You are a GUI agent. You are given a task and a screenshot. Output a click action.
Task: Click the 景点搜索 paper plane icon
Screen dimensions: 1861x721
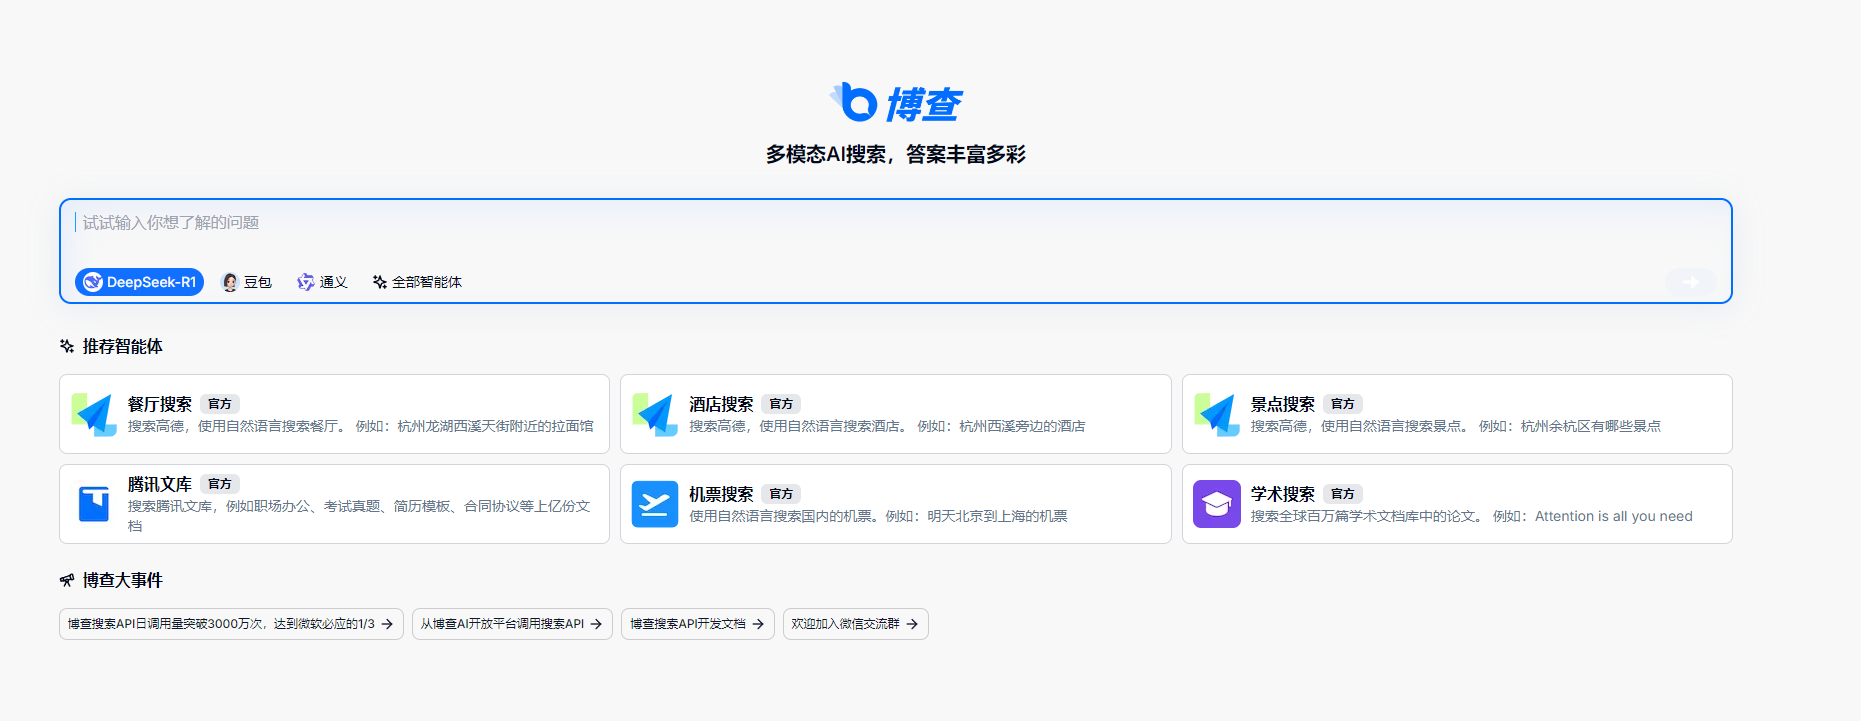coord(1217,414)
